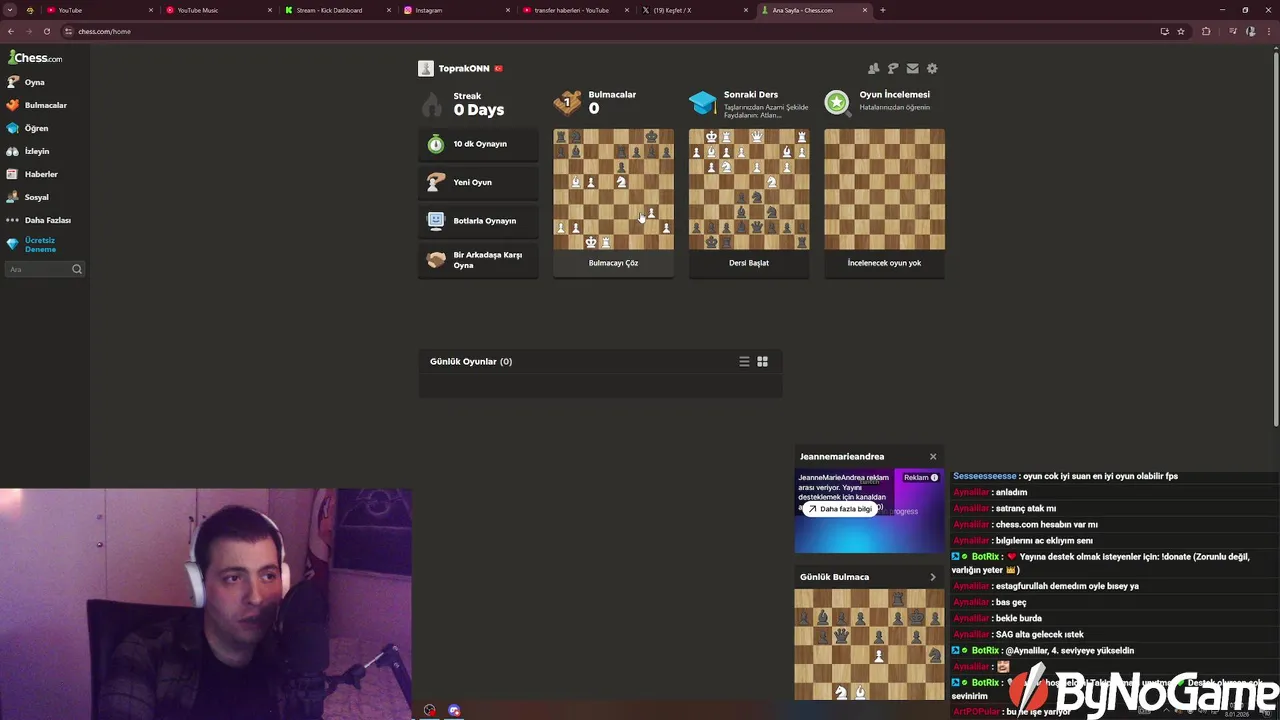Click the empty Oyun İncelemesi board
The image size is (1280, 720).
tap(884, 189)
